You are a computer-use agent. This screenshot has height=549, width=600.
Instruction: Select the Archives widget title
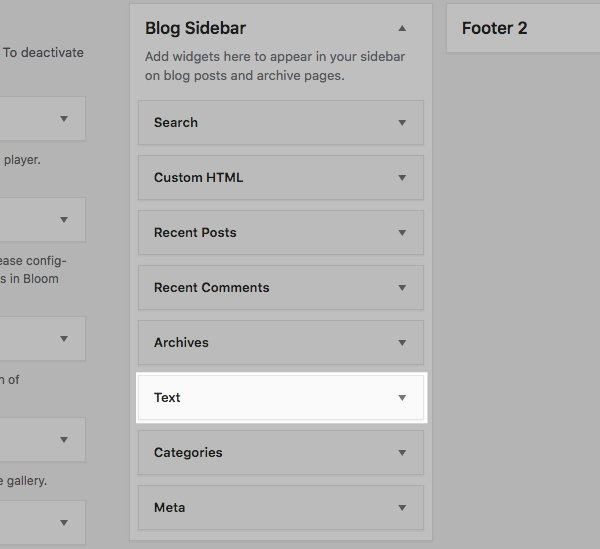tap(181, 343)
